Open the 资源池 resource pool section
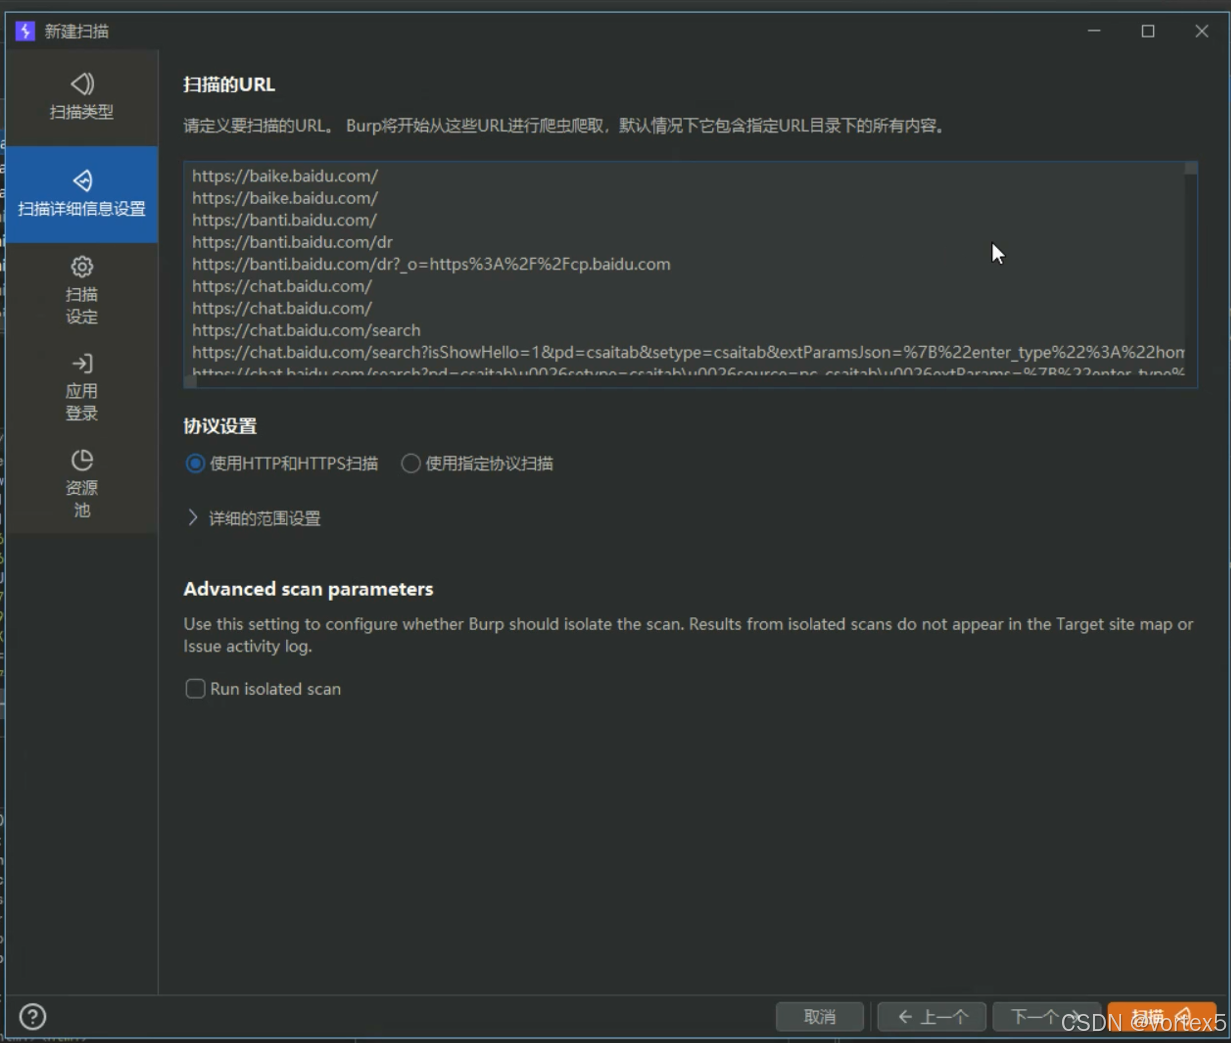Viewport: 1231px width, 1043px height. [x=82, y=485]
